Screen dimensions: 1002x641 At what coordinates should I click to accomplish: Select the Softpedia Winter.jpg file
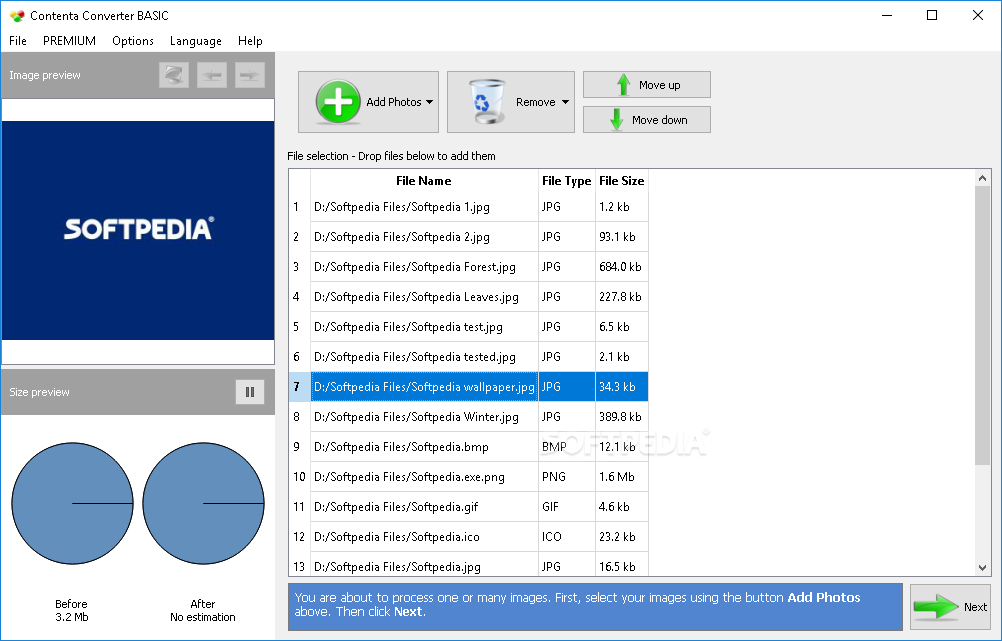pos(424,417)
